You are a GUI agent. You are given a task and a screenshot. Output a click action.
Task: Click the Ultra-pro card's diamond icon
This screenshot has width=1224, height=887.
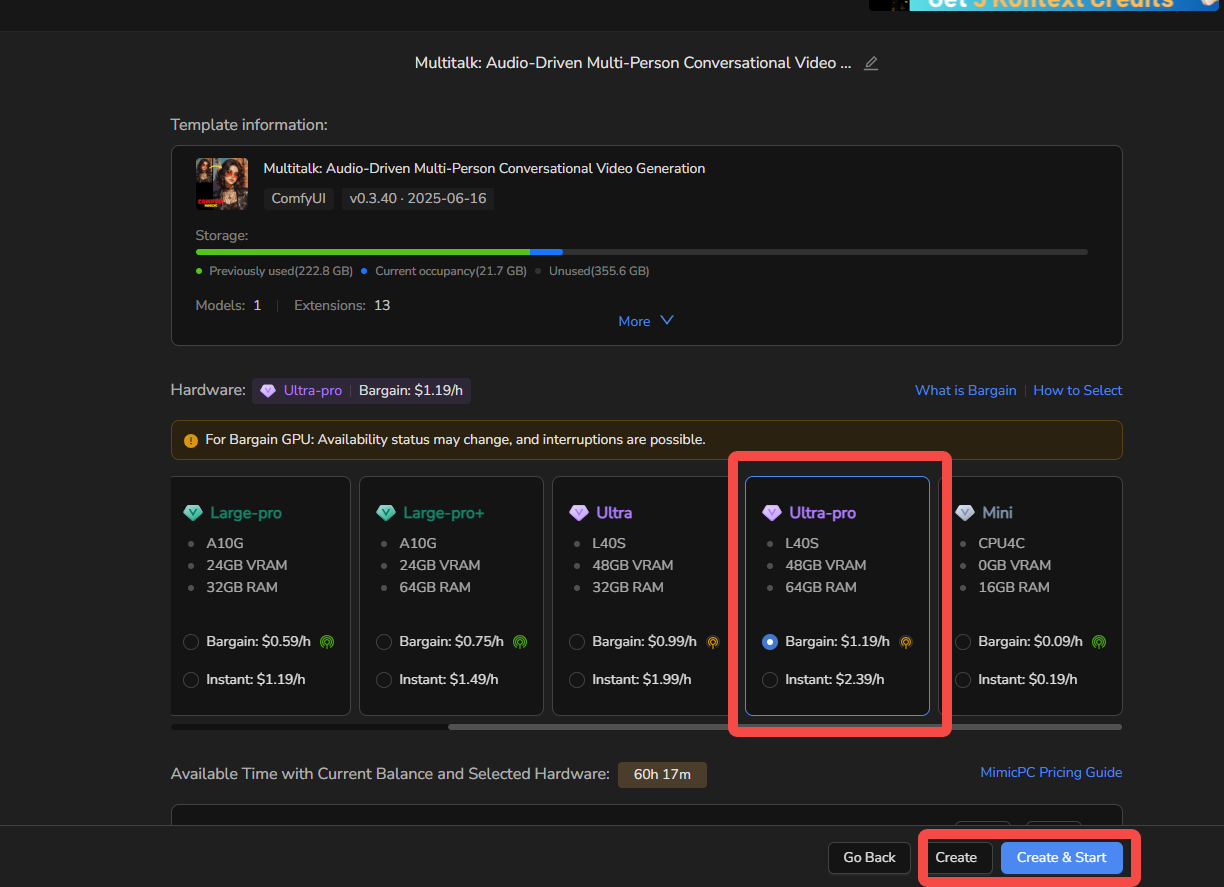click(772, 513)
